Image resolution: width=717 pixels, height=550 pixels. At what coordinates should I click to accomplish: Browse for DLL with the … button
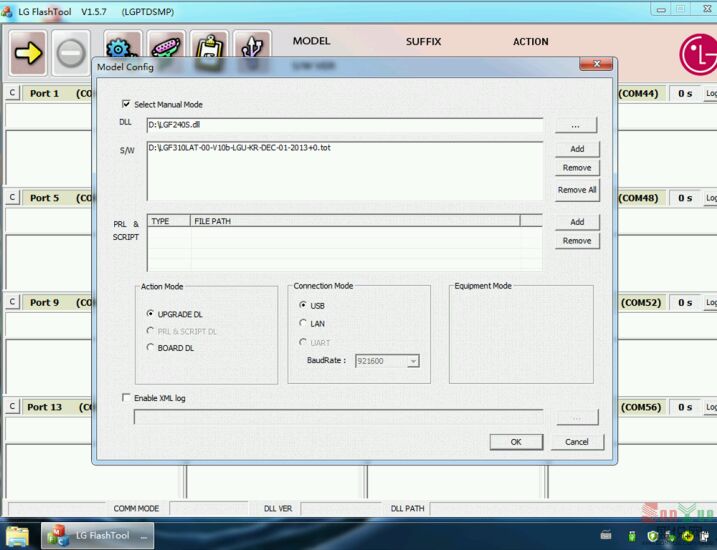pos(576,125)
